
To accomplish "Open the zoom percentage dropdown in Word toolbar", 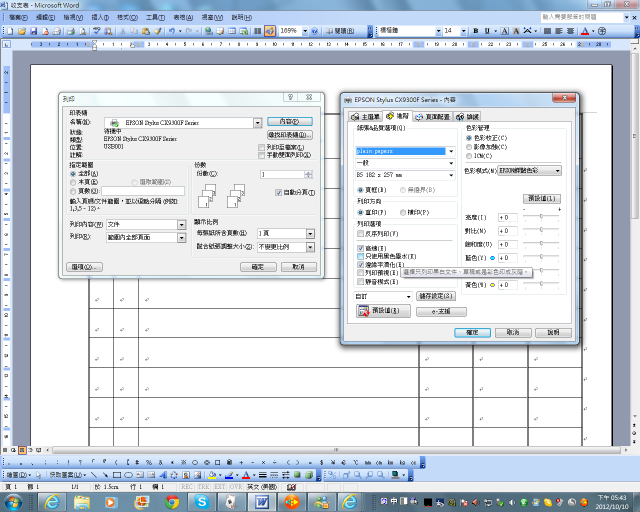I will tap(305, 31).
